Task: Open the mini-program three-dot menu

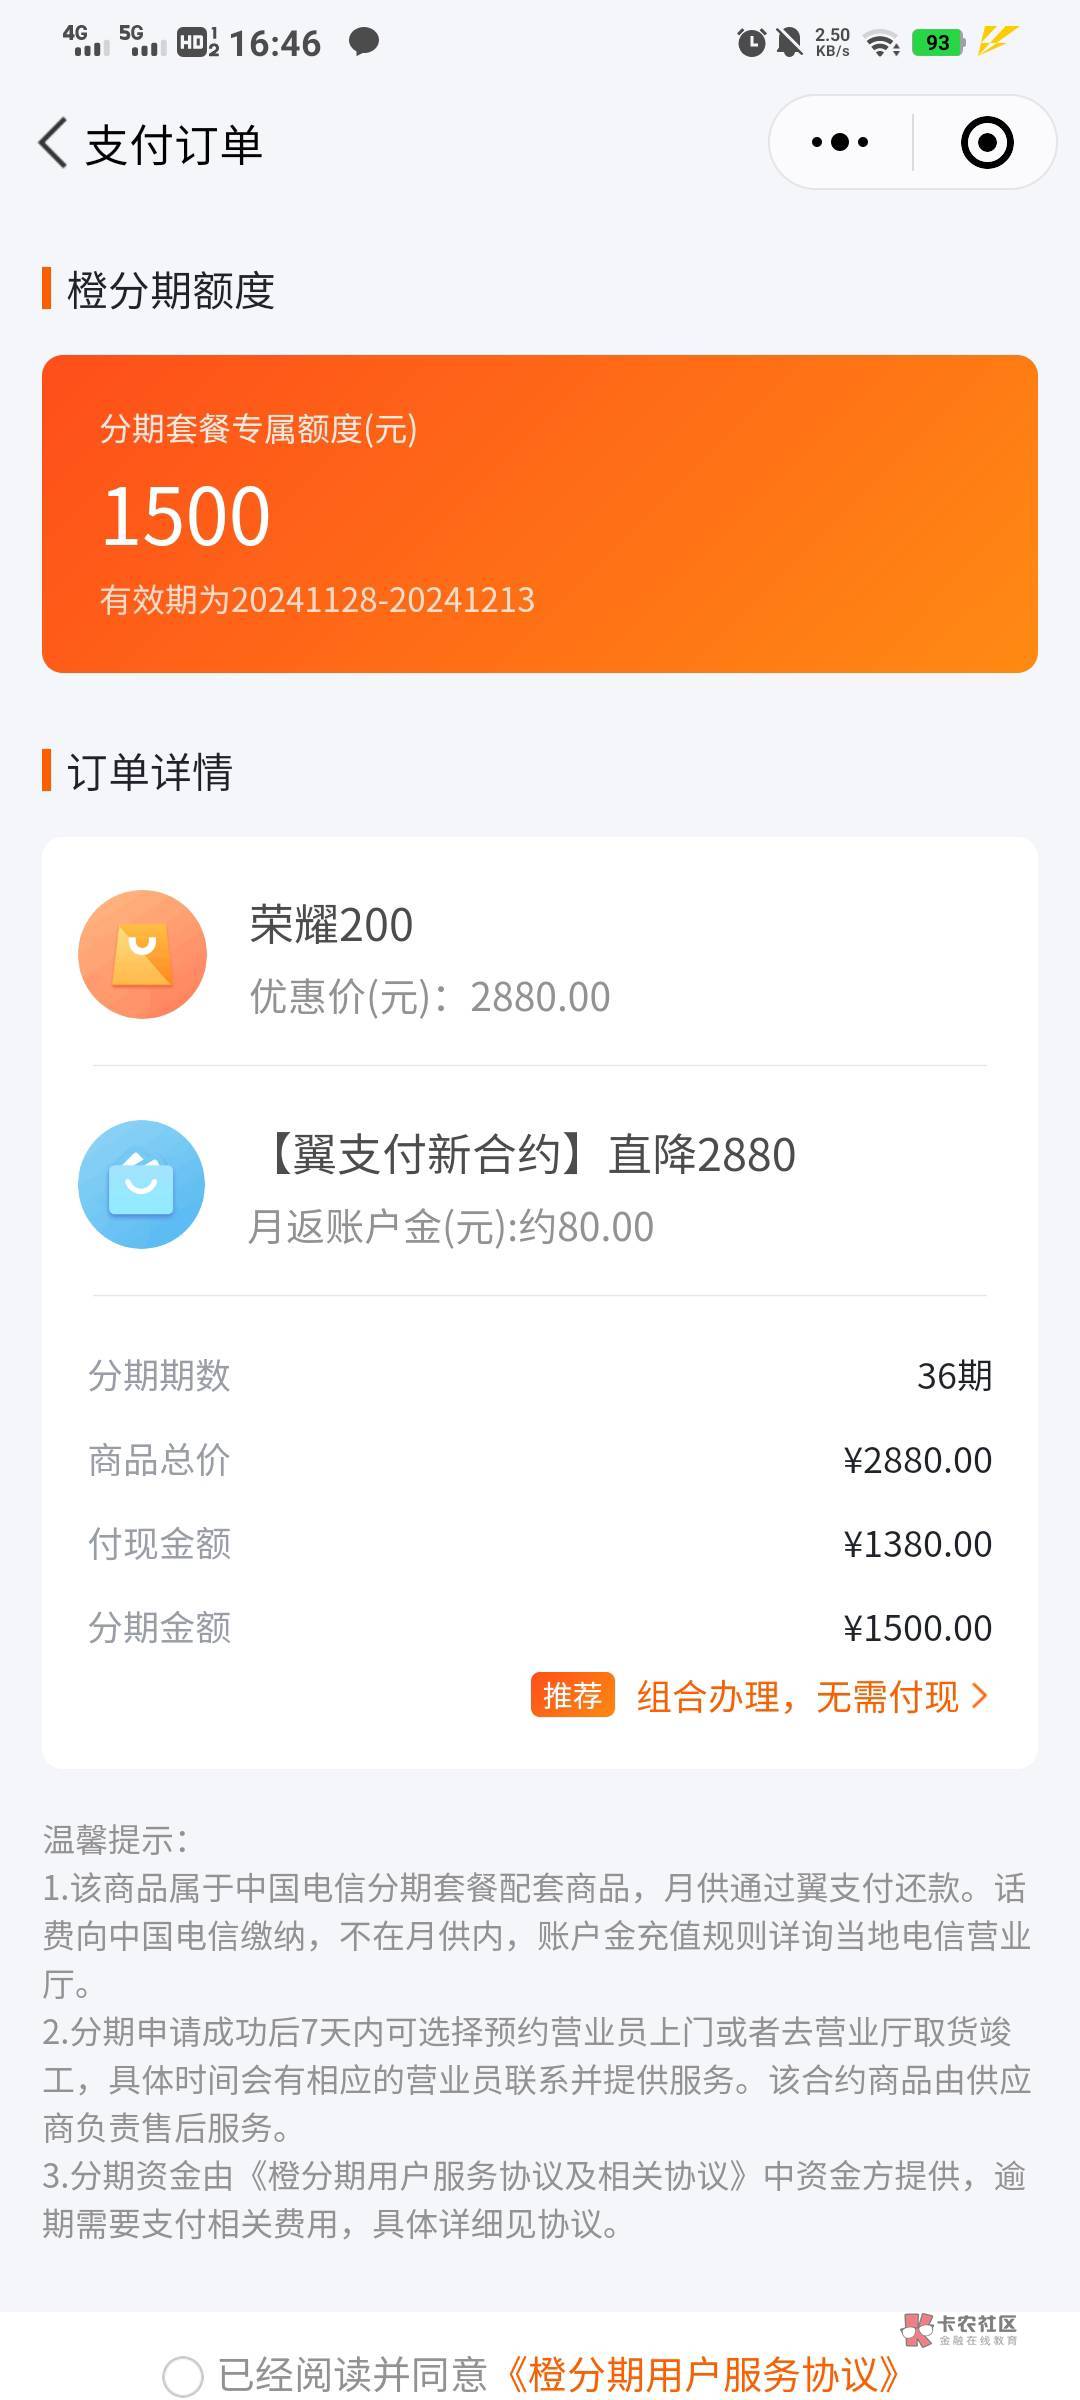Action: click(840, 143)
